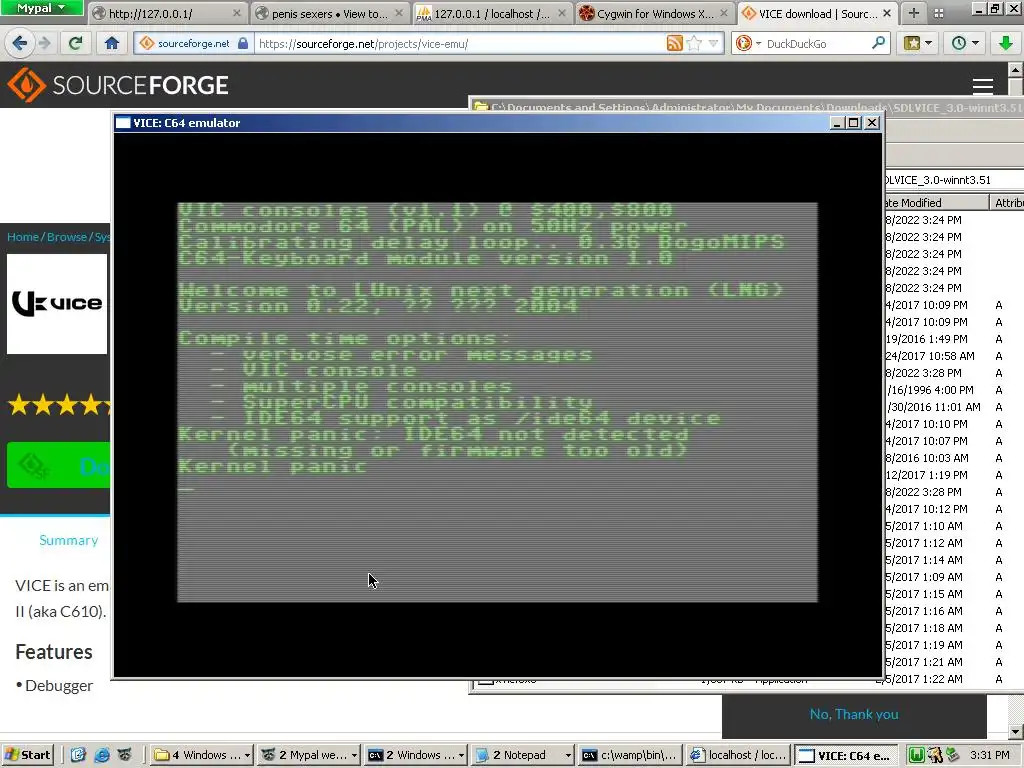Click the first quick launch desktop icon
Viewport: 1024px width, 768px height.
coord(78,755)
